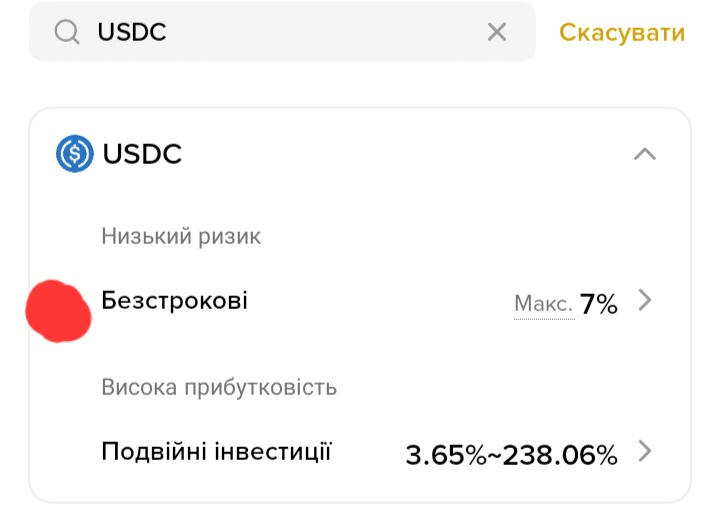720x519 pixels.
Task: Select the Безстрокові product label
Action: click(x=175, y=300)
